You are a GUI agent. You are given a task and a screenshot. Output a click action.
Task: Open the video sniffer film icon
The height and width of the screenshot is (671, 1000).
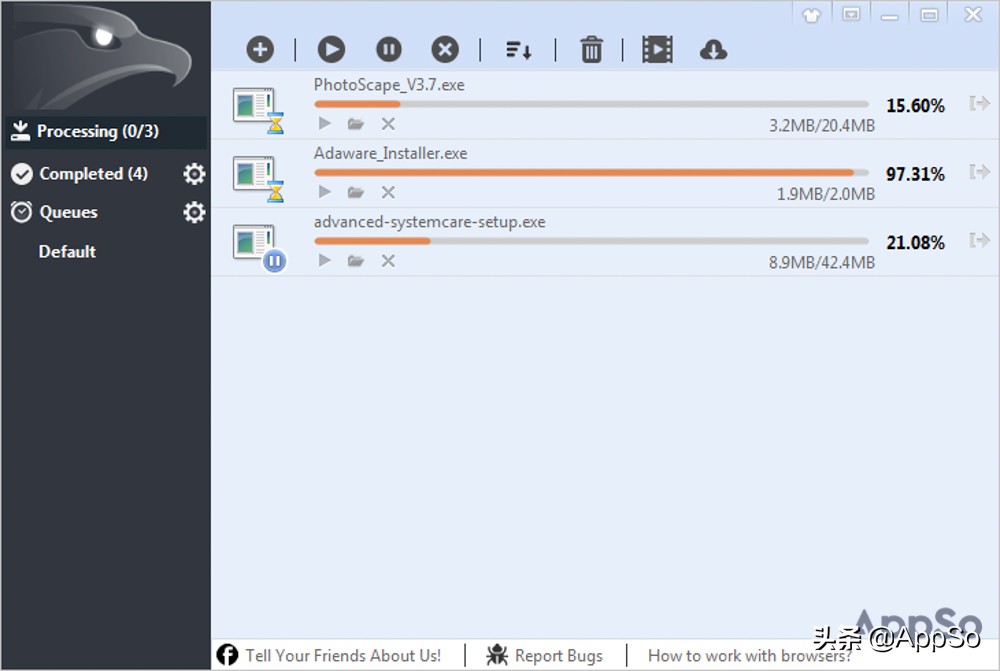pos(658,49)
